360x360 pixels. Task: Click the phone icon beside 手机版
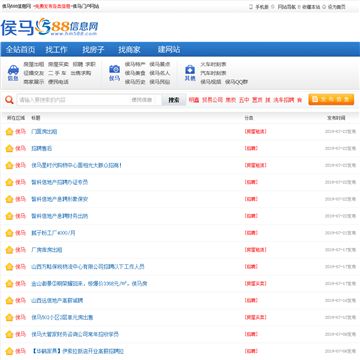pyautogui.click(x=251, y=7)
